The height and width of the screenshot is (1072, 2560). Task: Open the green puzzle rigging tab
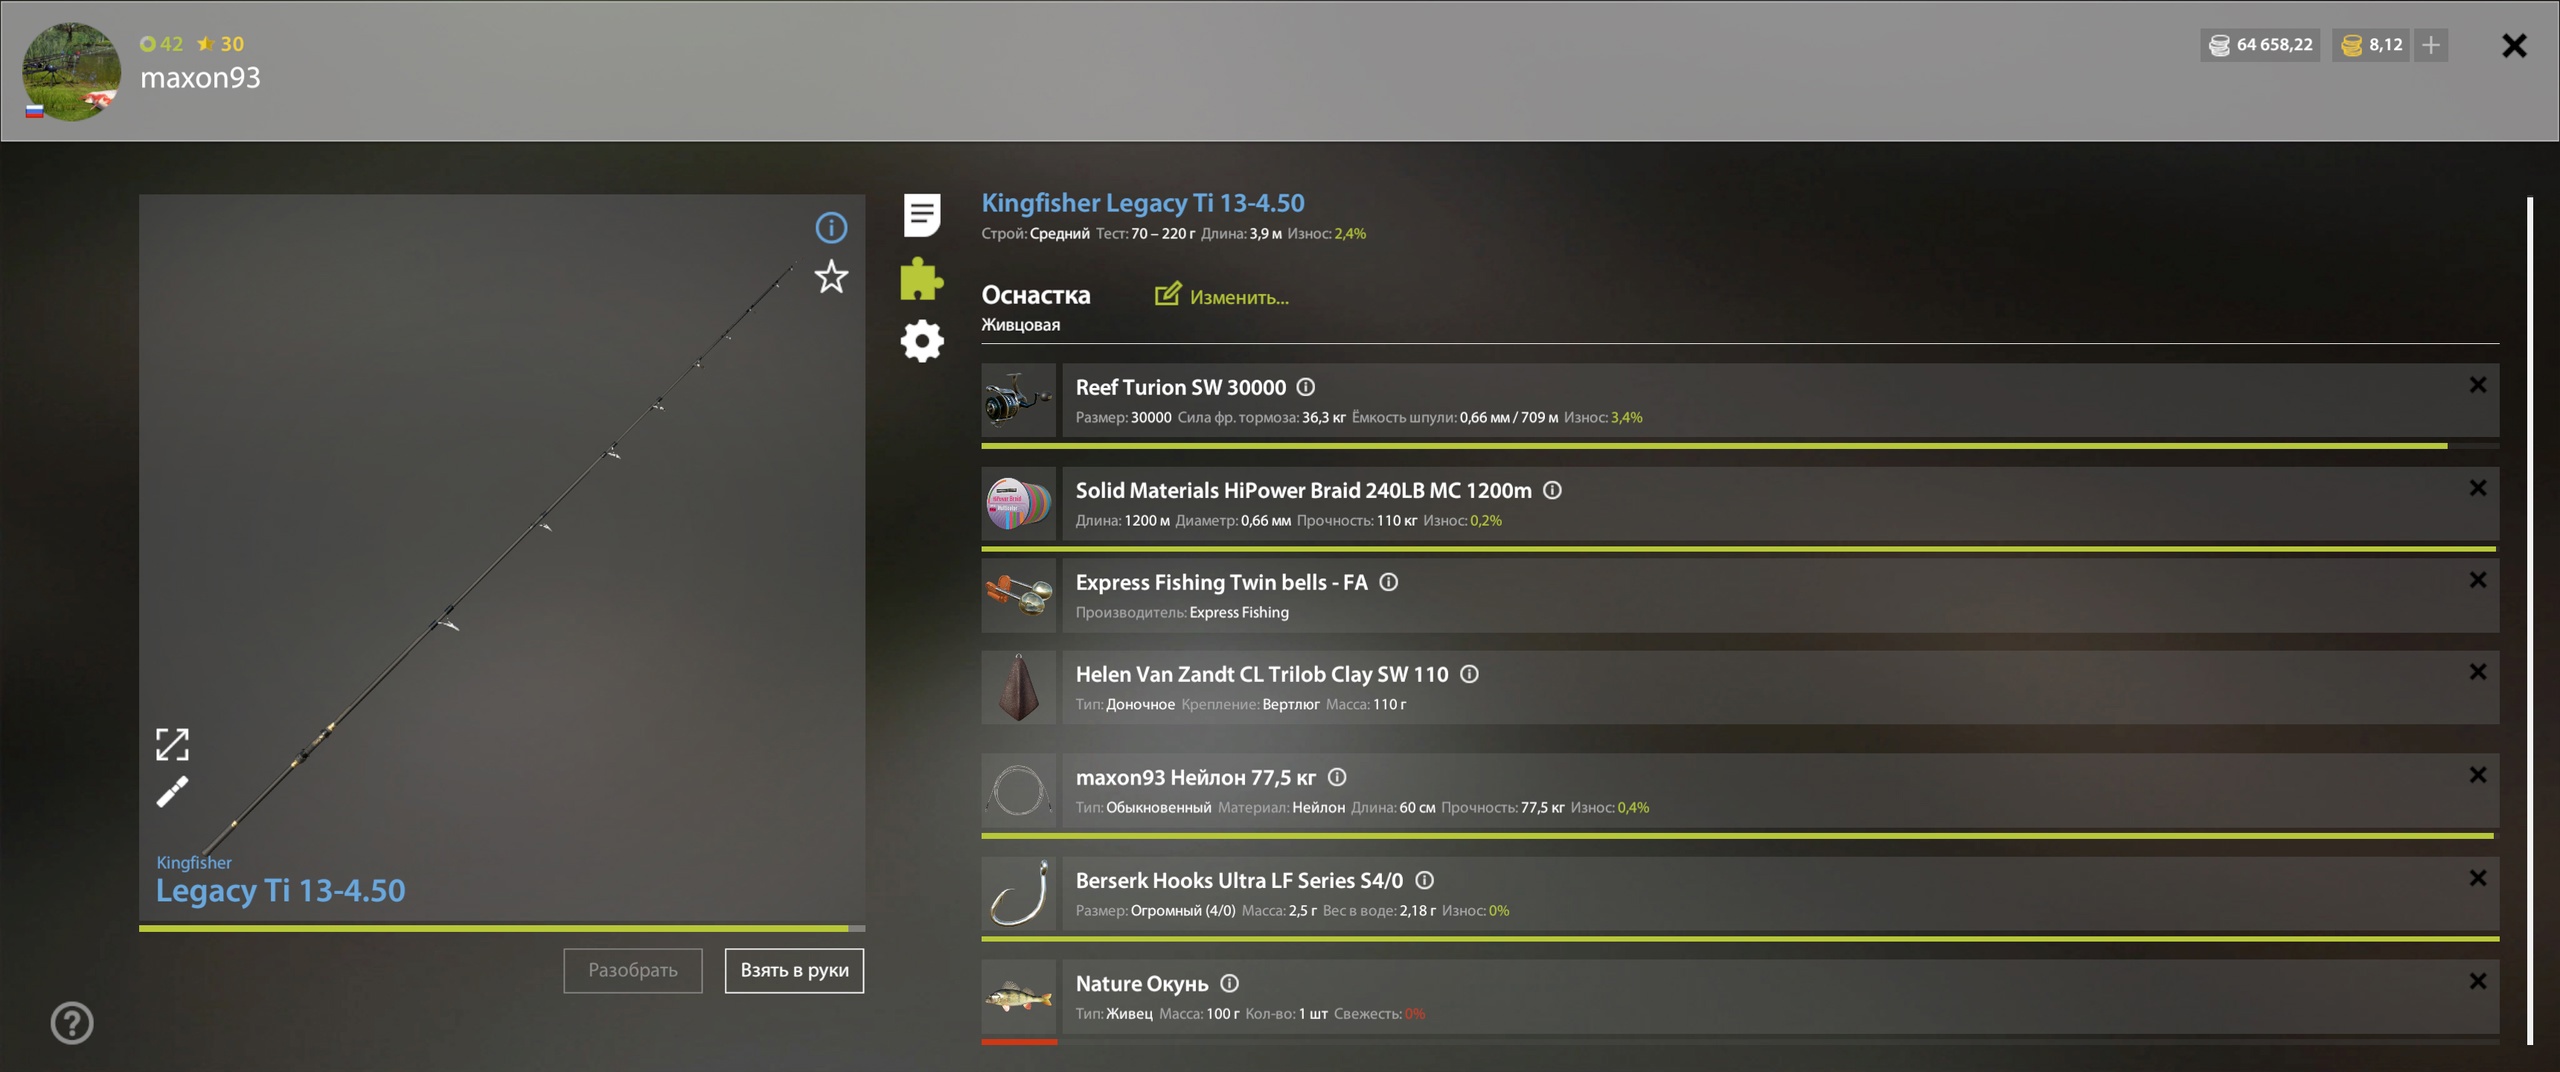tap(921, 279)
